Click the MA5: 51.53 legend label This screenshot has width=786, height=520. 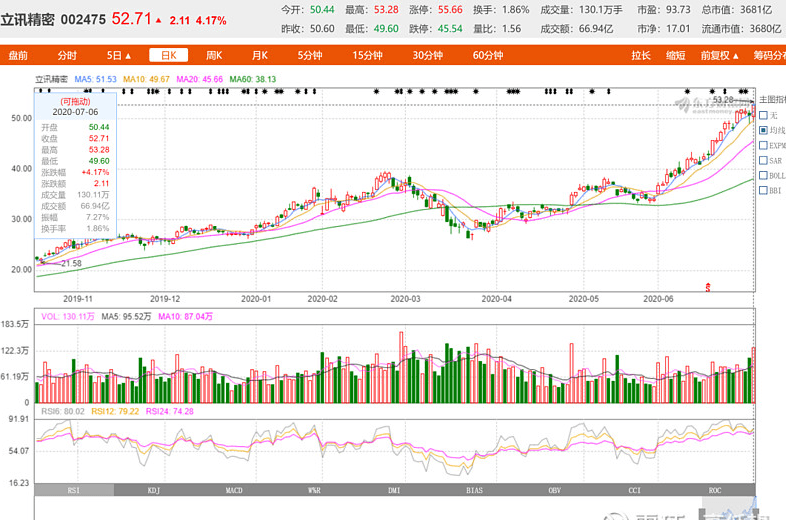coord(95,79)
